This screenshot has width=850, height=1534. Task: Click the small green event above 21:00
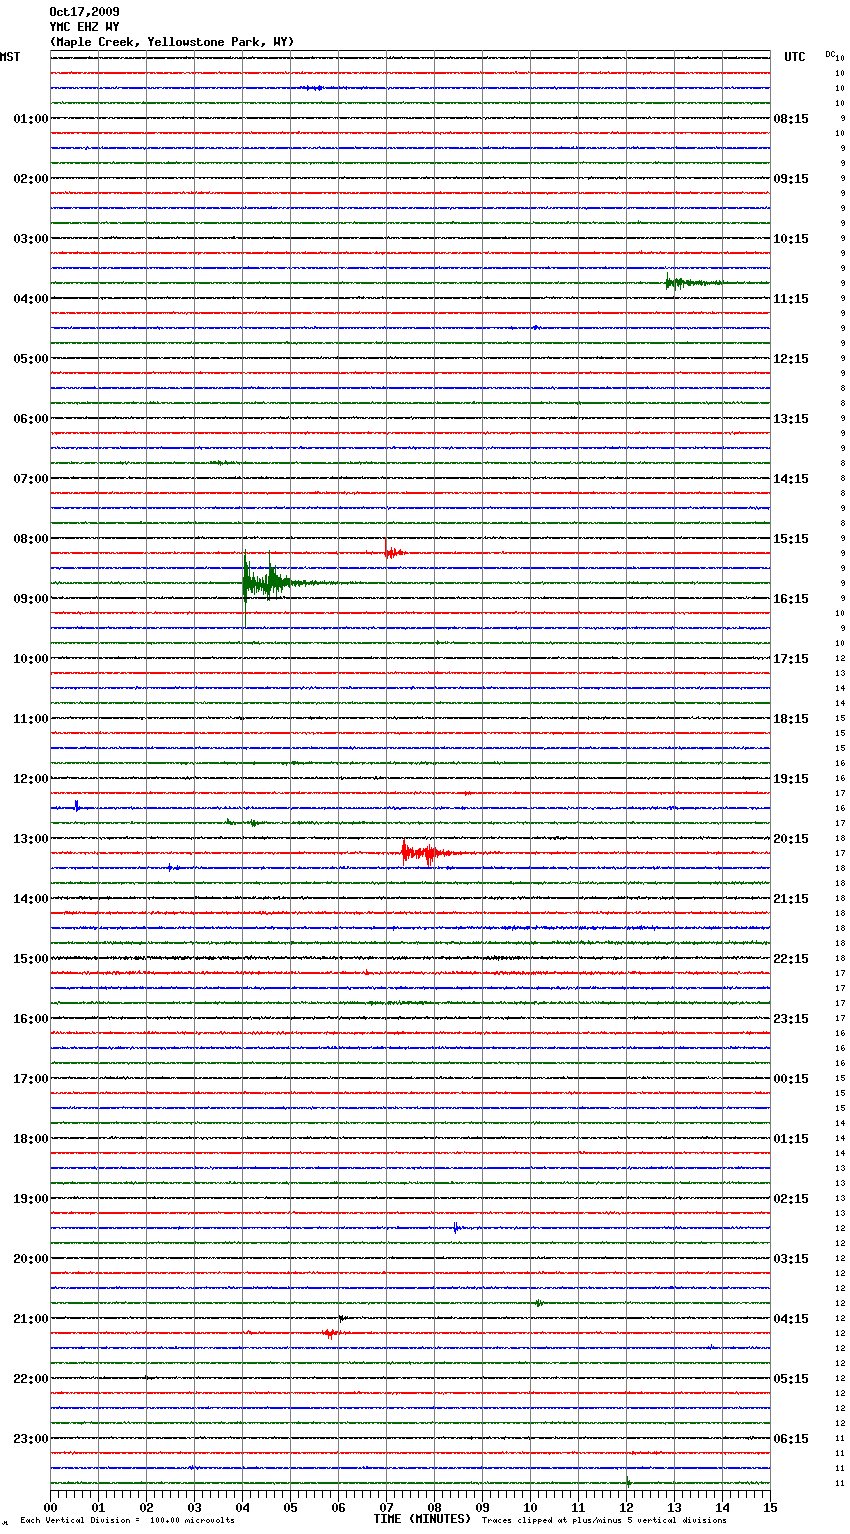538,1303
